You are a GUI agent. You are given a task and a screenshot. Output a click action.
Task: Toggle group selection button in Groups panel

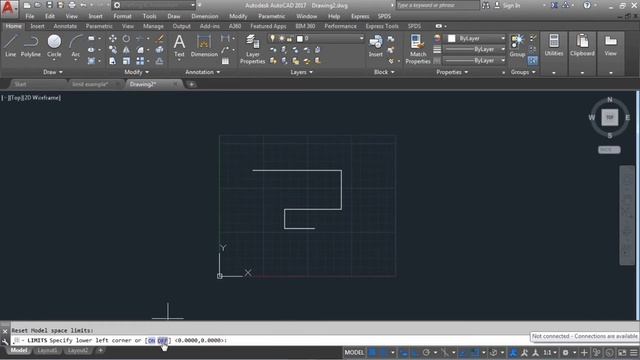click(533, 61)
